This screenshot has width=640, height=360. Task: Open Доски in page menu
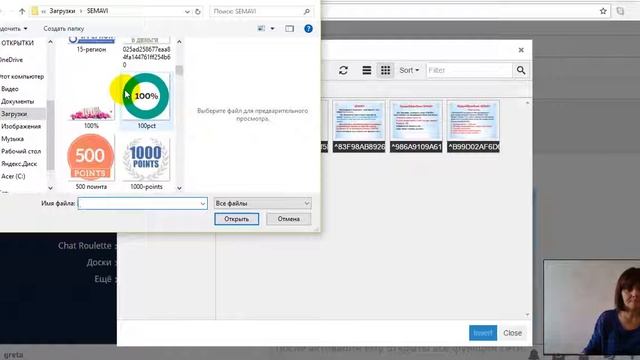99,262
